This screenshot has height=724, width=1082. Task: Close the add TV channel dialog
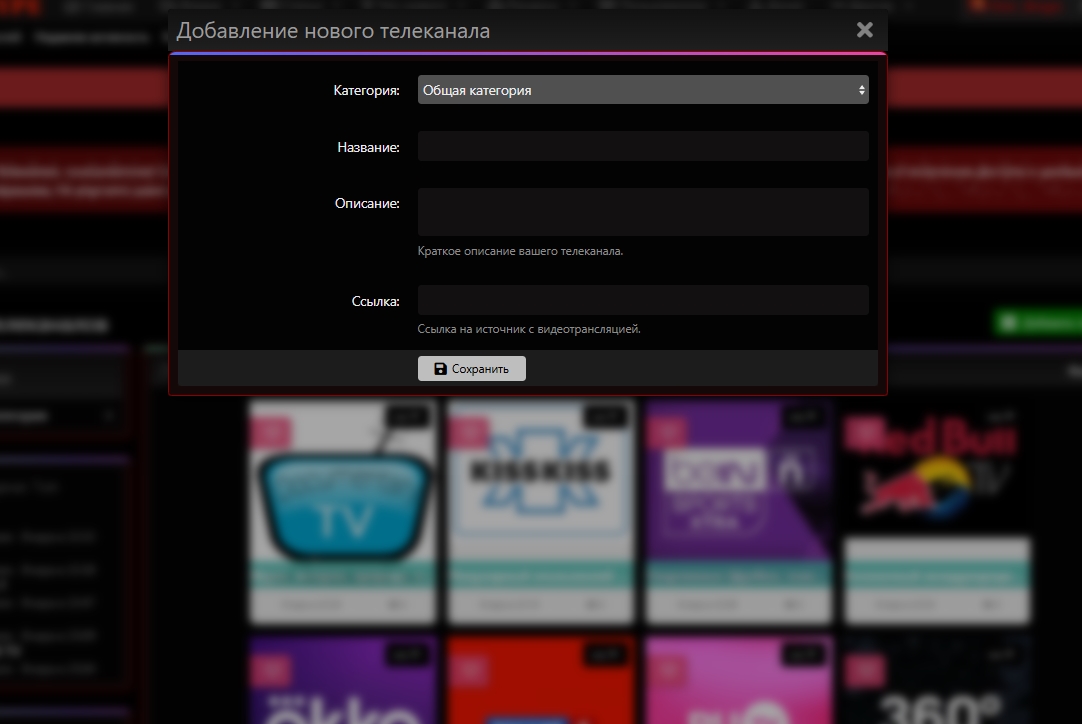pos(865,30)
